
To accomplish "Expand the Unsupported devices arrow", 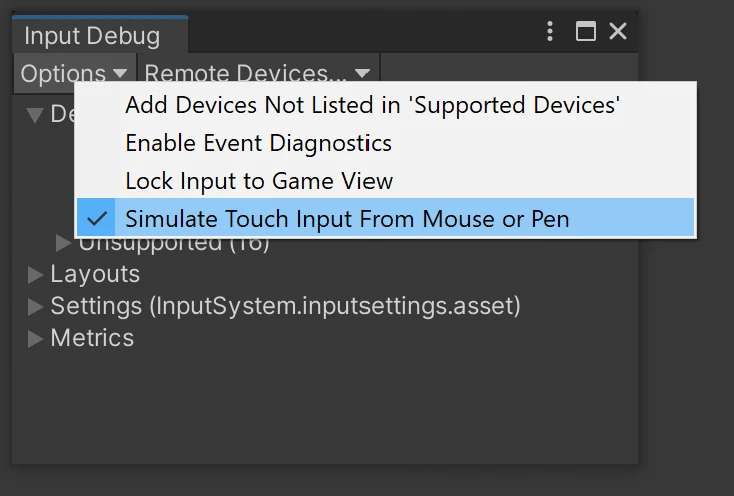I will click(63, 243).
